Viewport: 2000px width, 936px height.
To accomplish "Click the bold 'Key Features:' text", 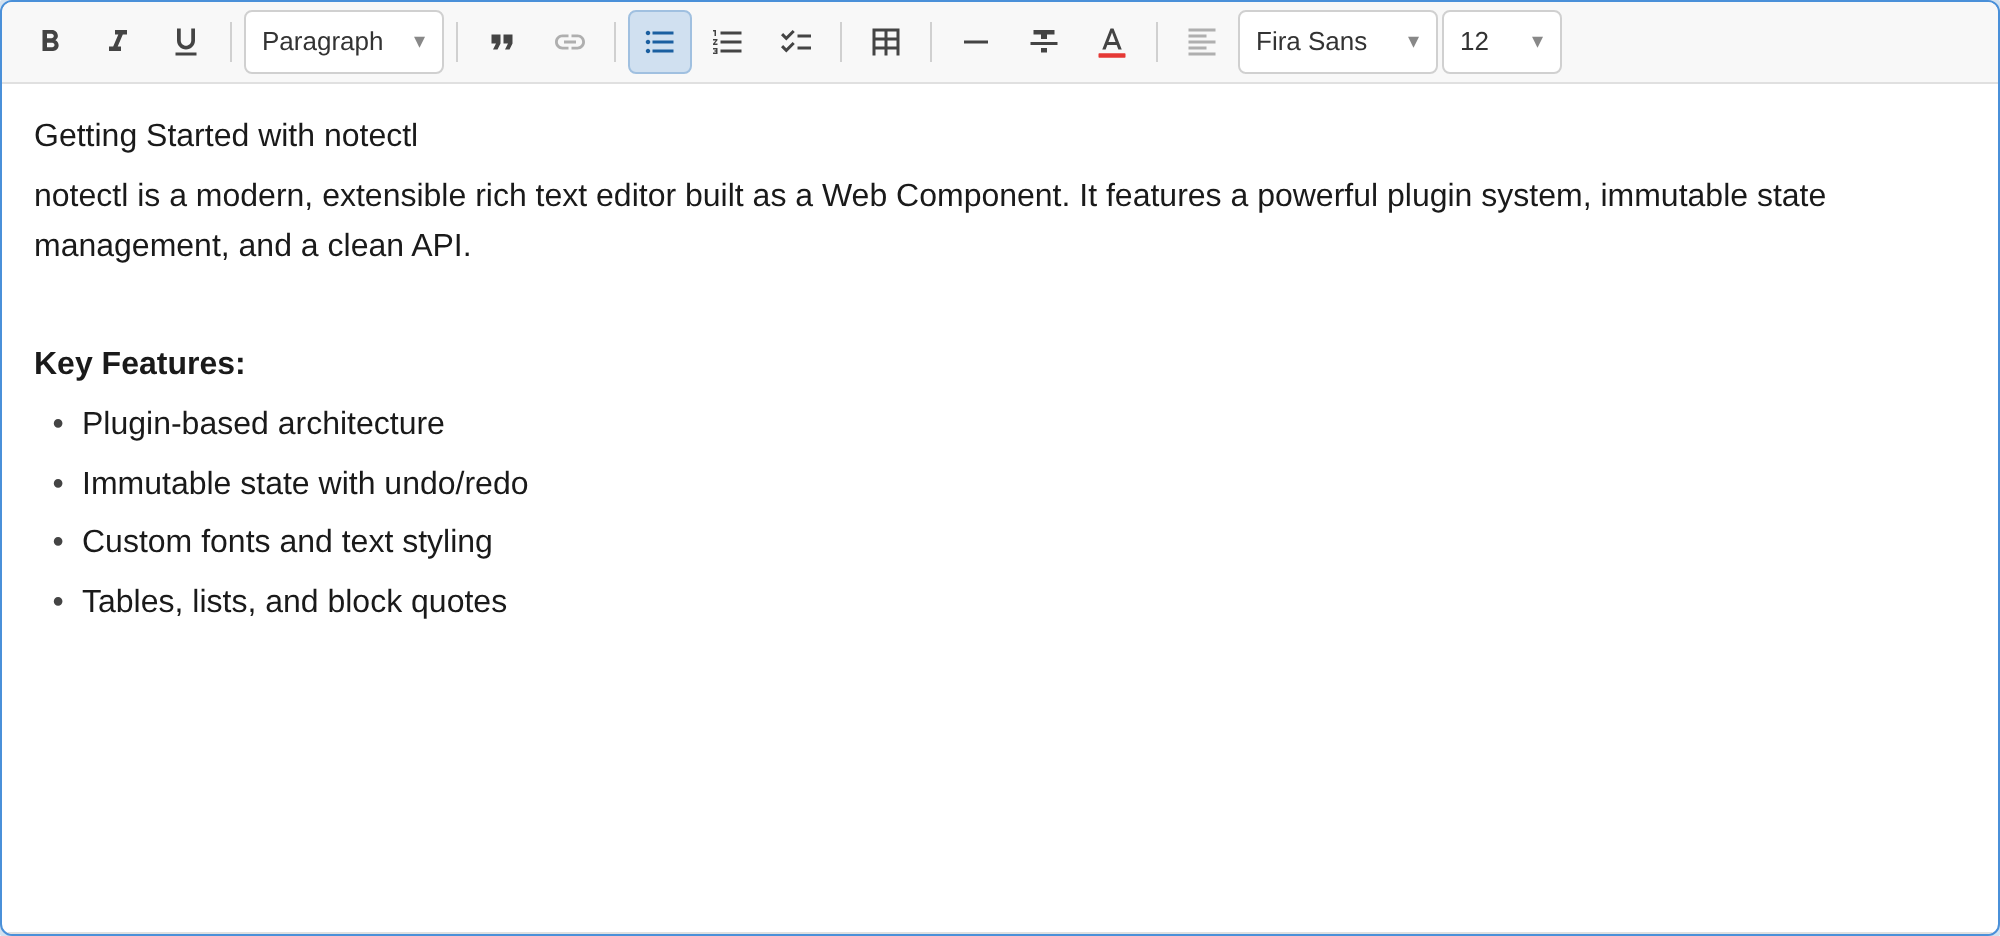I will point(139,363).
